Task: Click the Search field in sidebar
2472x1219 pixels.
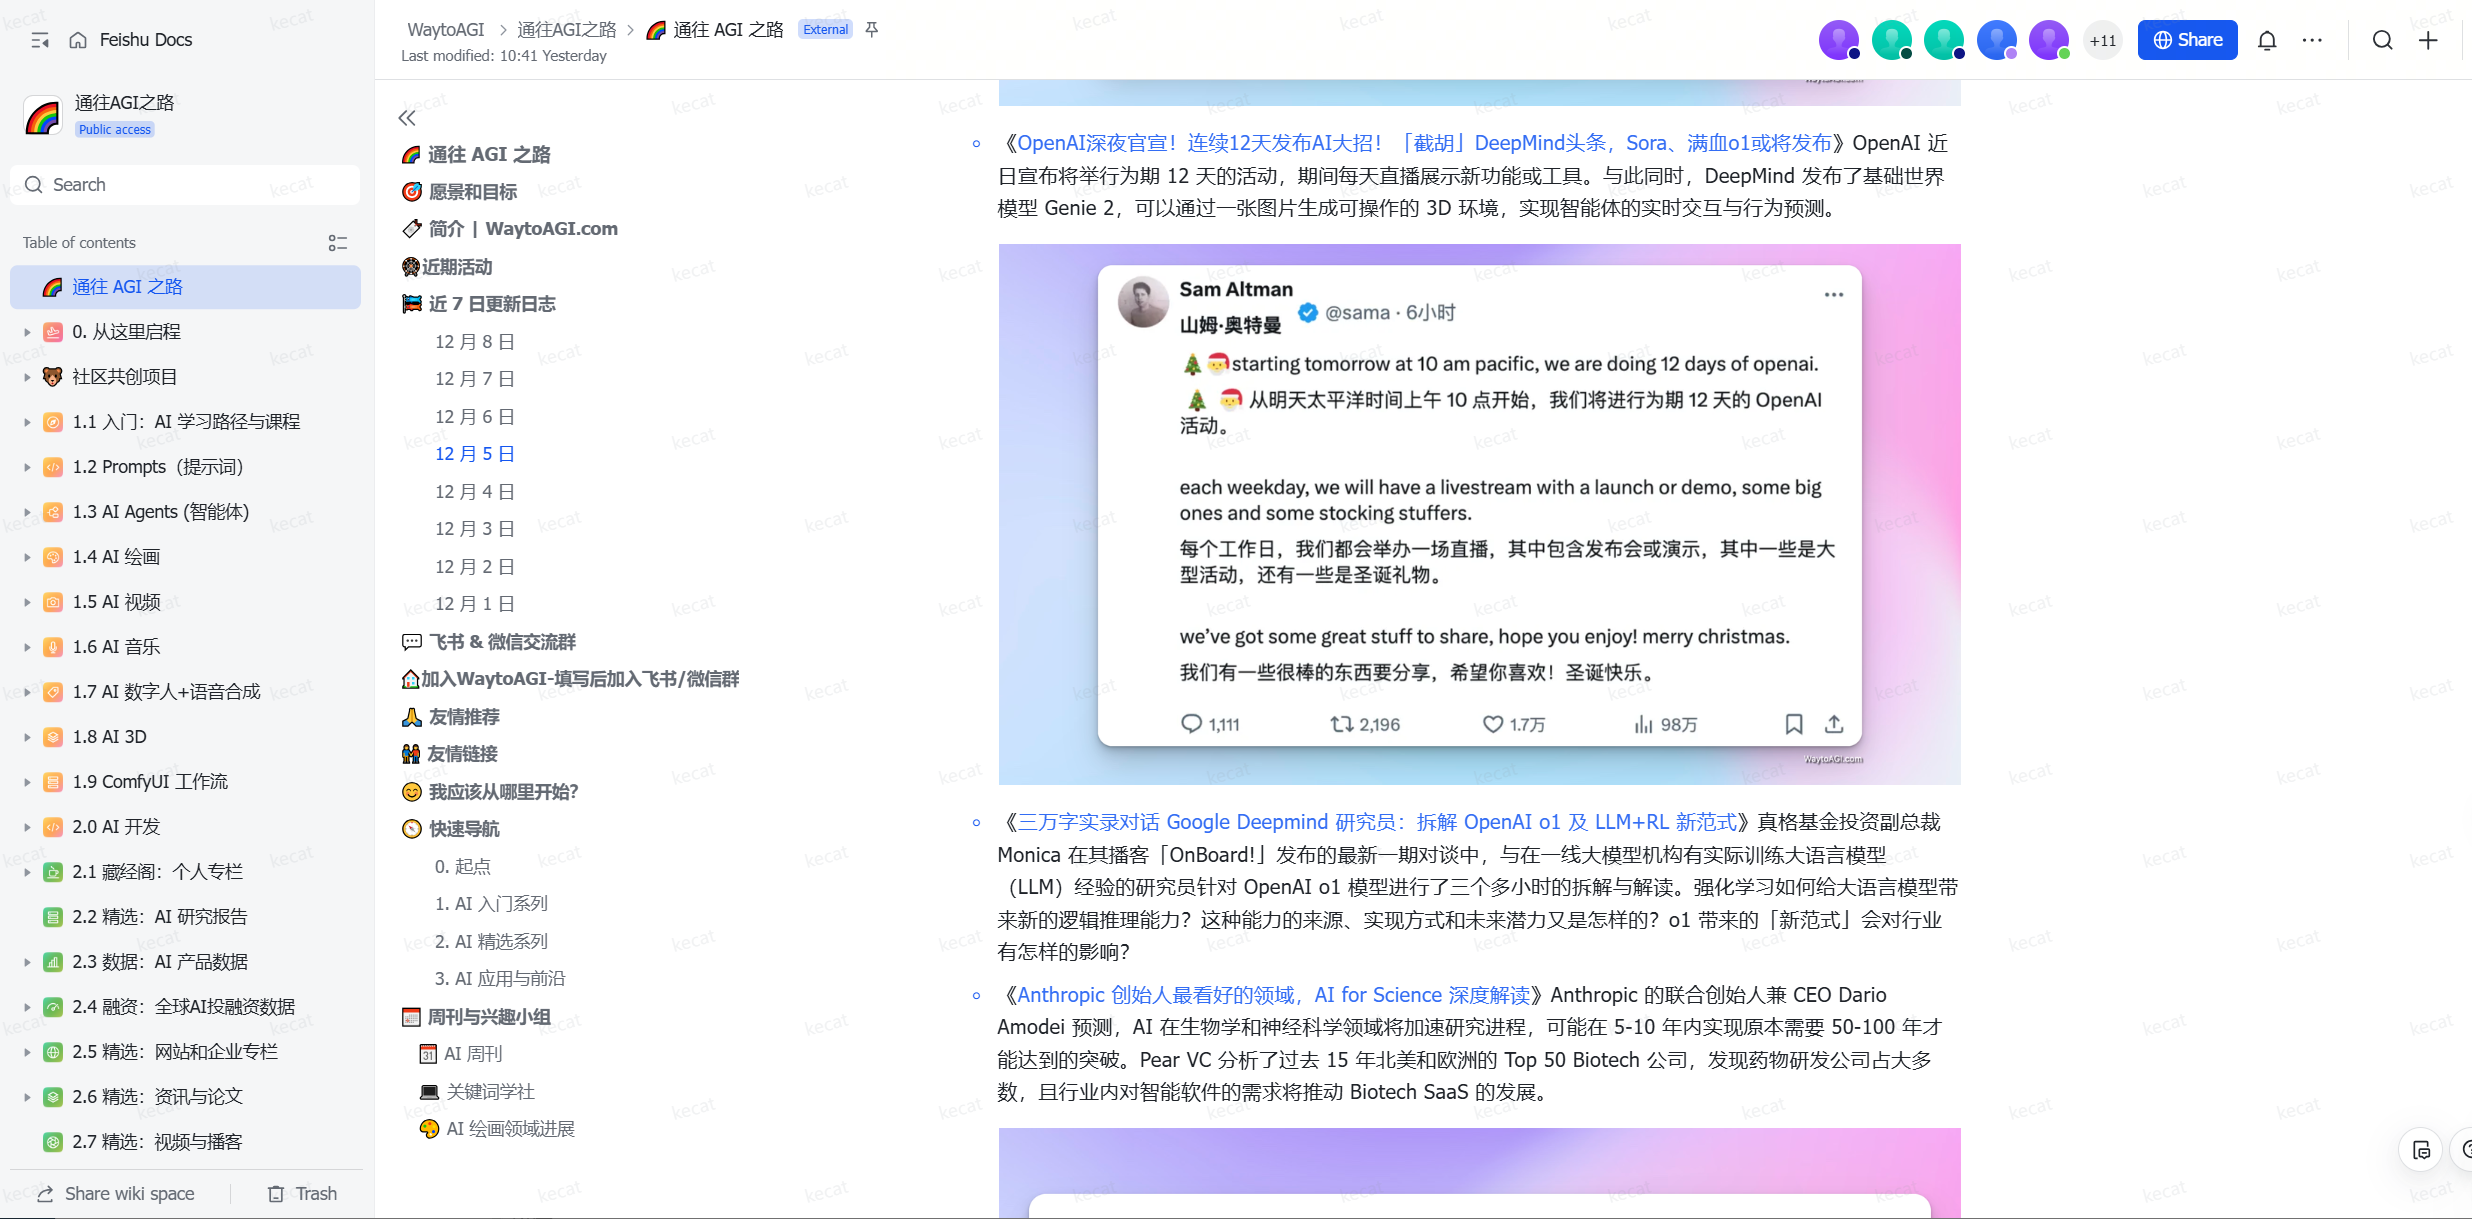Action: coord(185,185)
